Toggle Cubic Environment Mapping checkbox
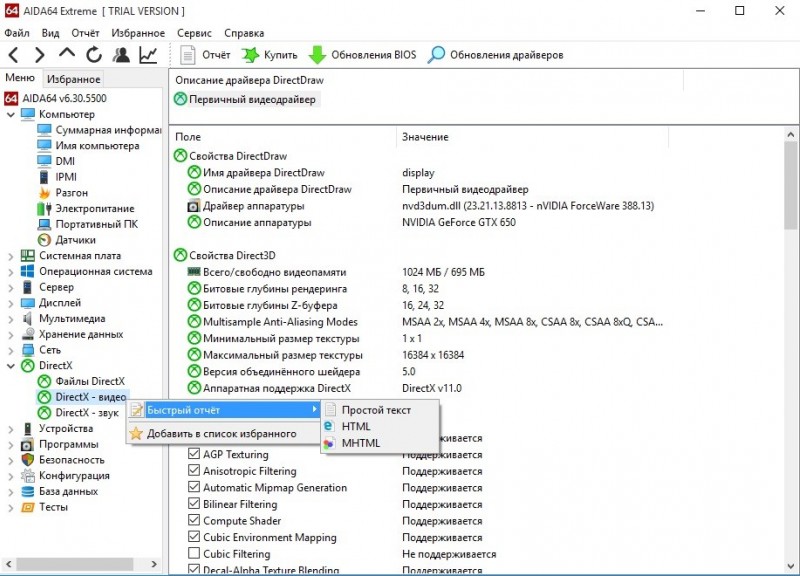800x576 pixels. [194, 537]
